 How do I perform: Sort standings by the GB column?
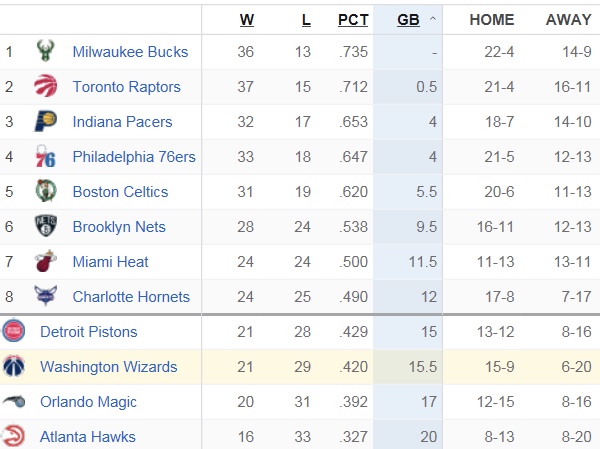[408, 19]
